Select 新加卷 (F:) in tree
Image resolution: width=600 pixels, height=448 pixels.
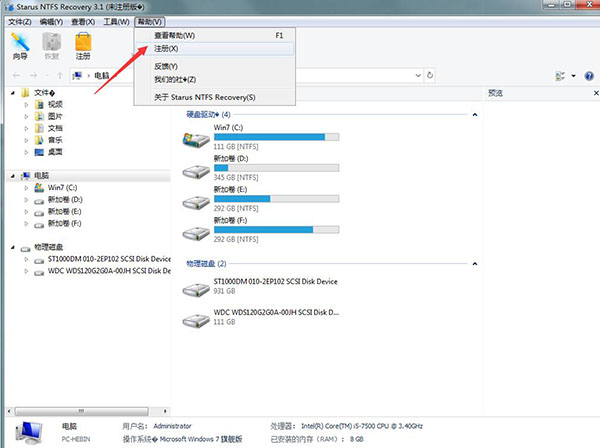tap(64, 223)
